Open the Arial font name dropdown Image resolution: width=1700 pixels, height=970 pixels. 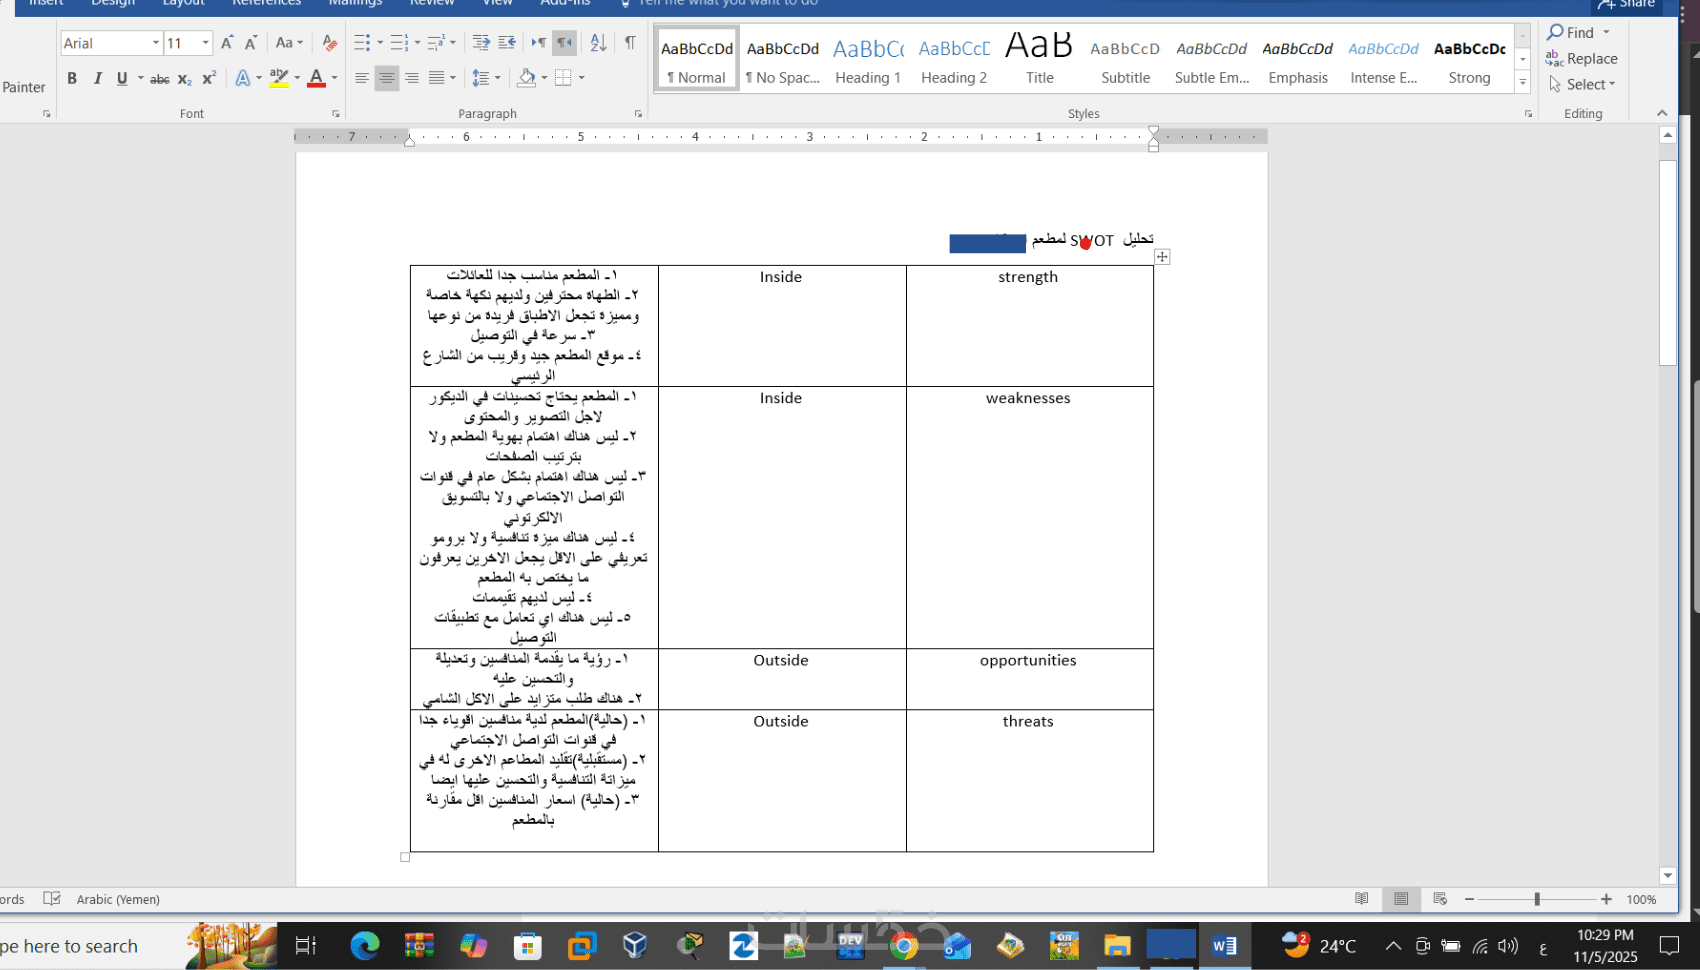pyautogui.click(x=155, y=43)
